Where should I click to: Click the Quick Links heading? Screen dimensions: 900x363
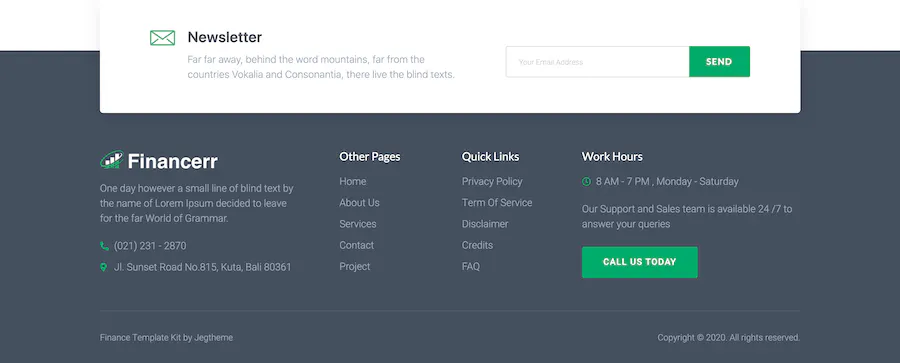coord(490,157)
